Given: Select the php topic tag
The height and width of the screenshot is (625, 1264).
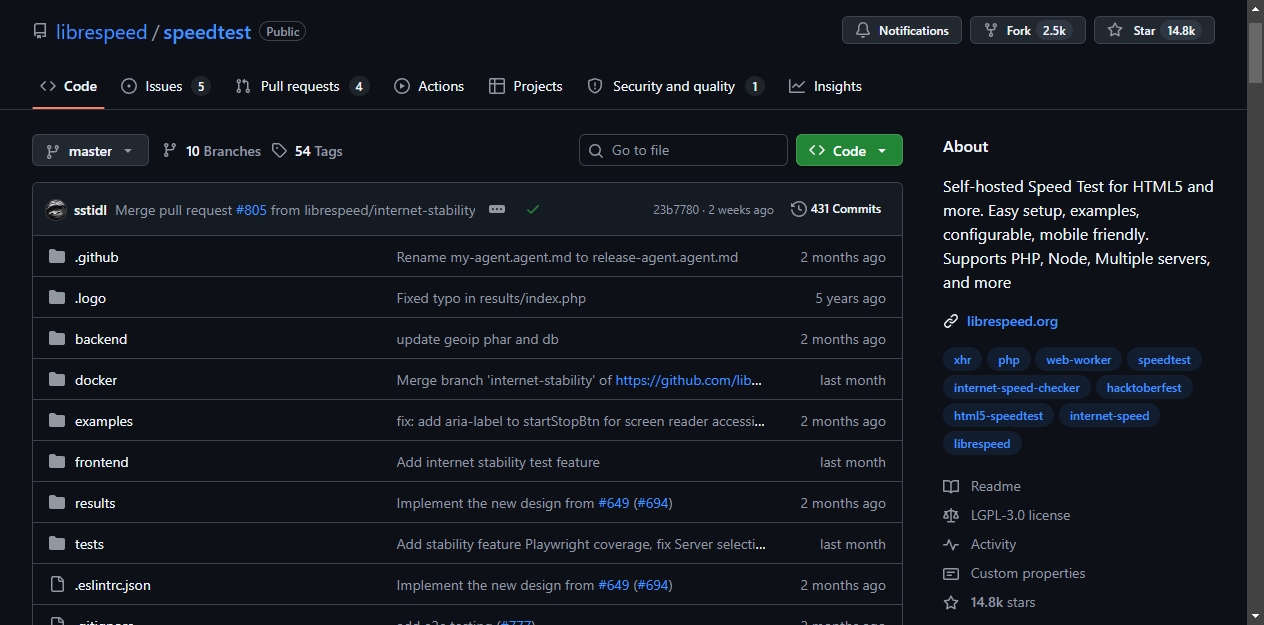Looking at the screenshot, I should click(x=1009, y=360).
